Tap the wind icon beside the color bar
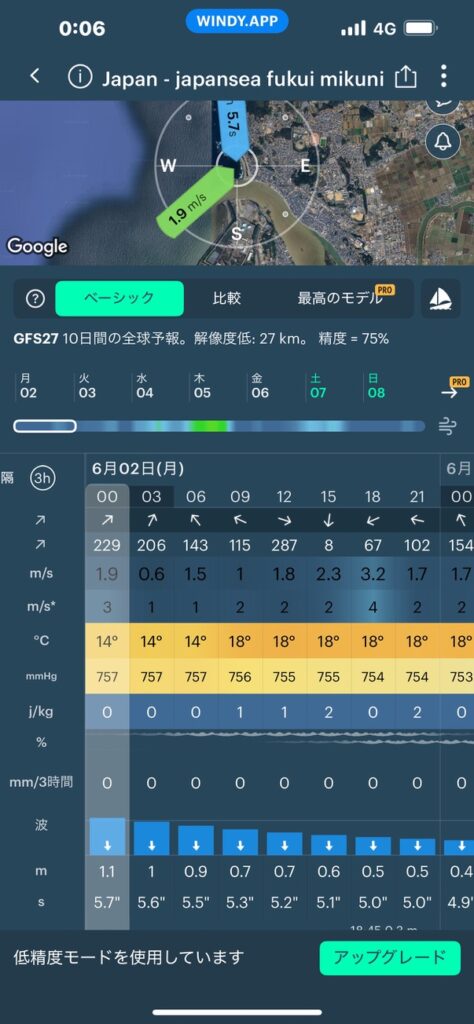This screenshot has height=1024, width=474. pos(447,427)
